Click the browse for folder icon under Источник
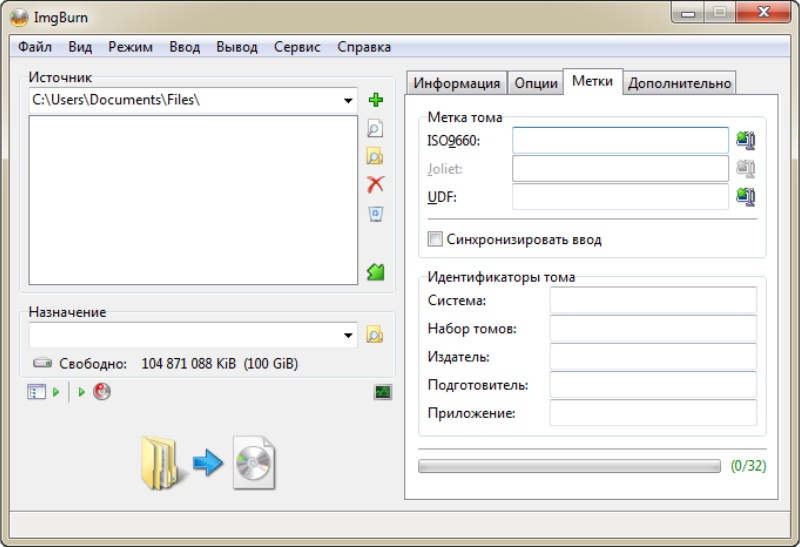 click(375, 156)
